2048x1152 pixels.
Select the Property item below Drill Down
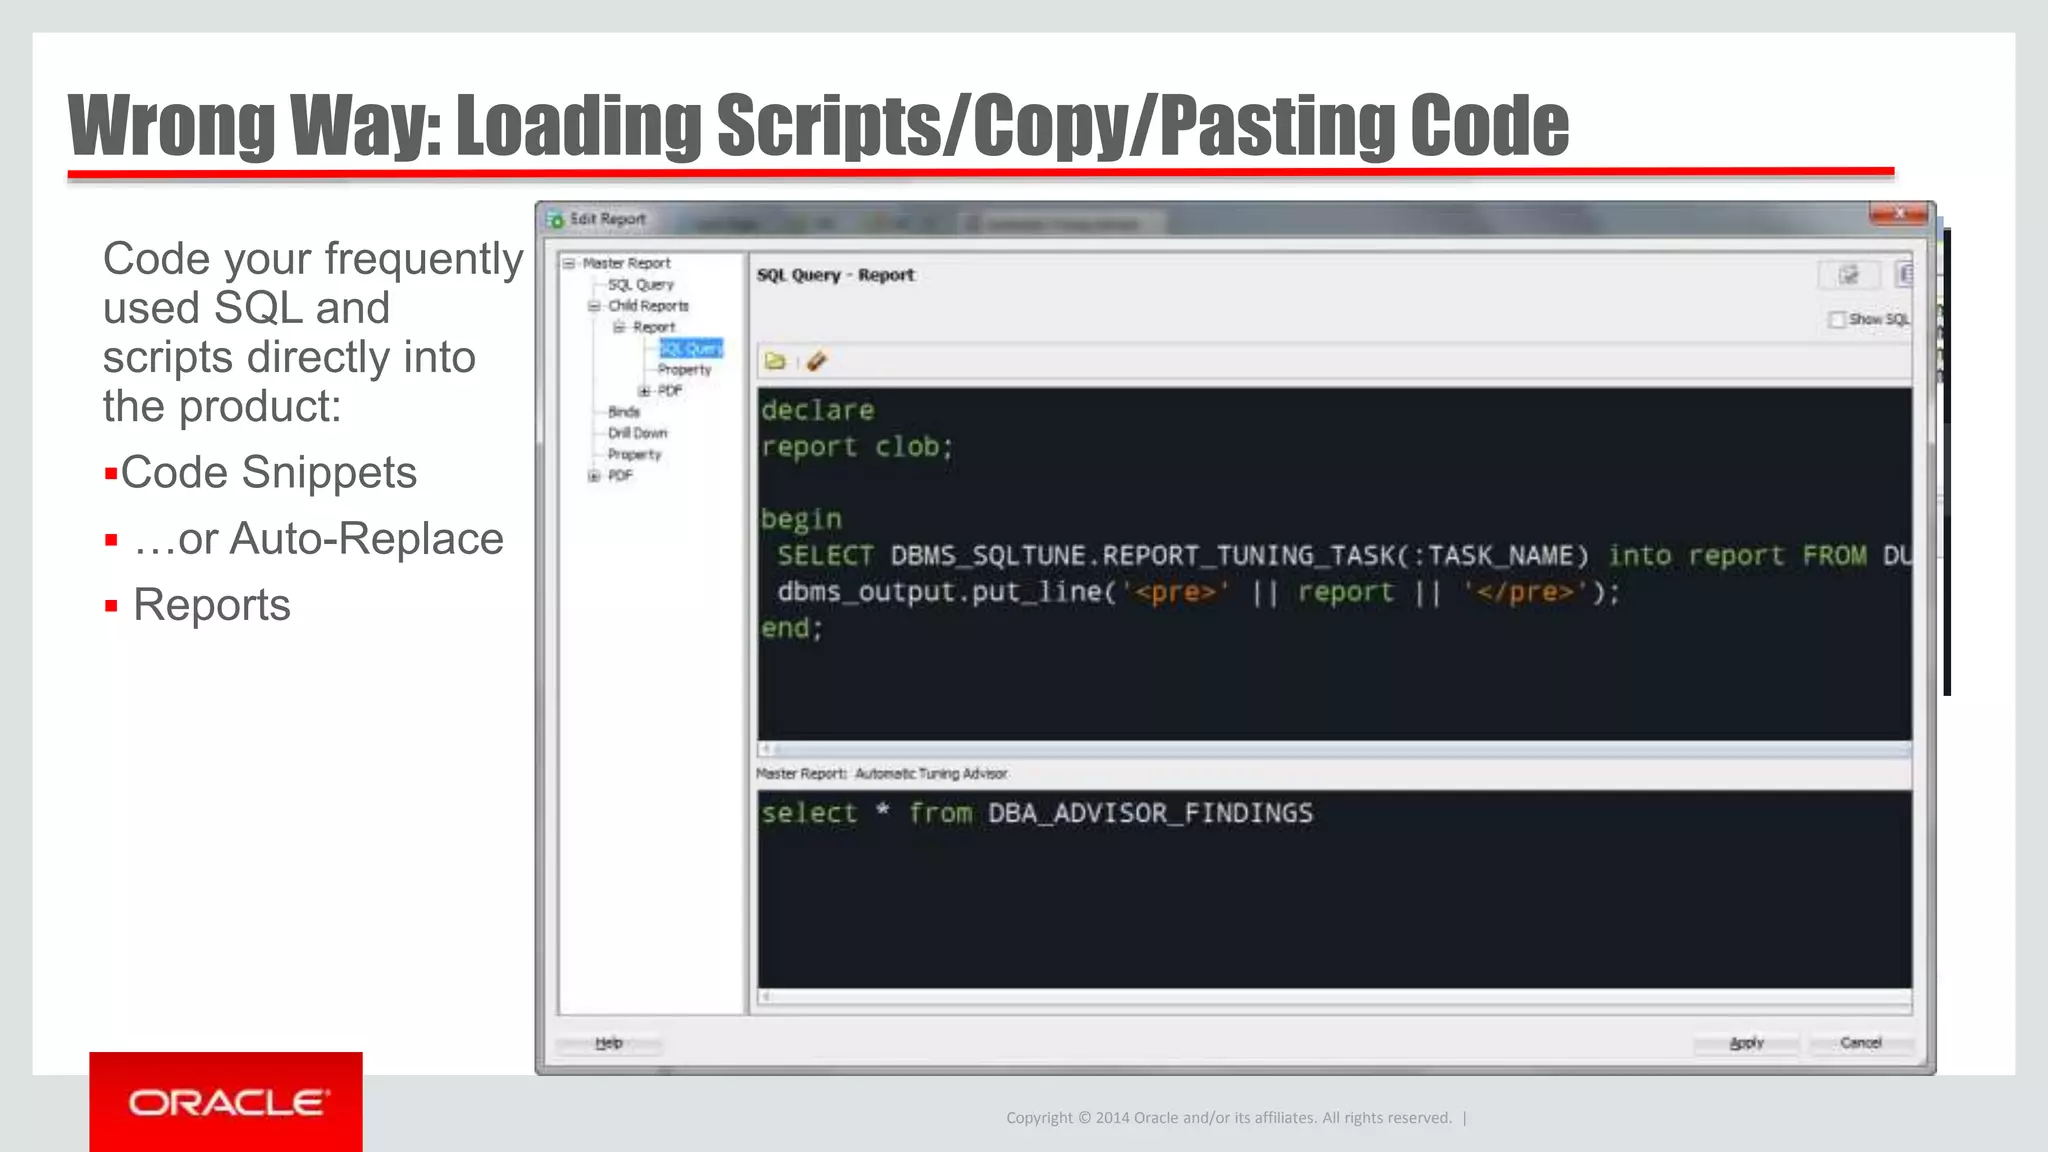[x=634, y=455]
